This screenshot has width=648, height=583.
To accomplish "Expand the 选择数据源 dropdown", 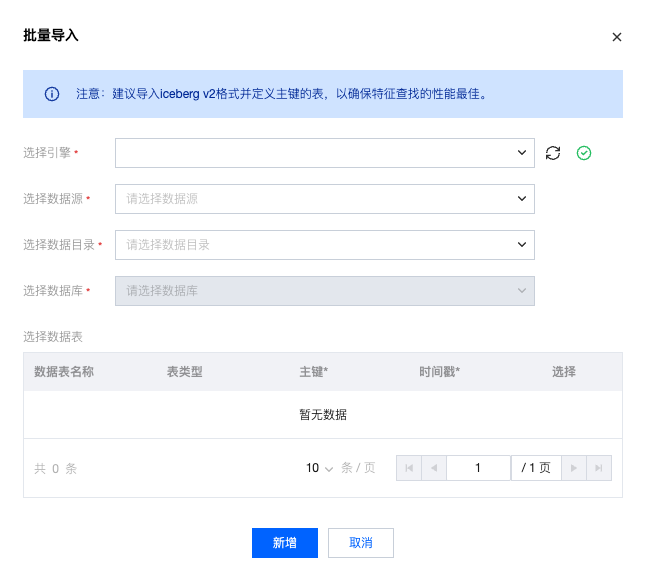I will (x=324, y=199).
